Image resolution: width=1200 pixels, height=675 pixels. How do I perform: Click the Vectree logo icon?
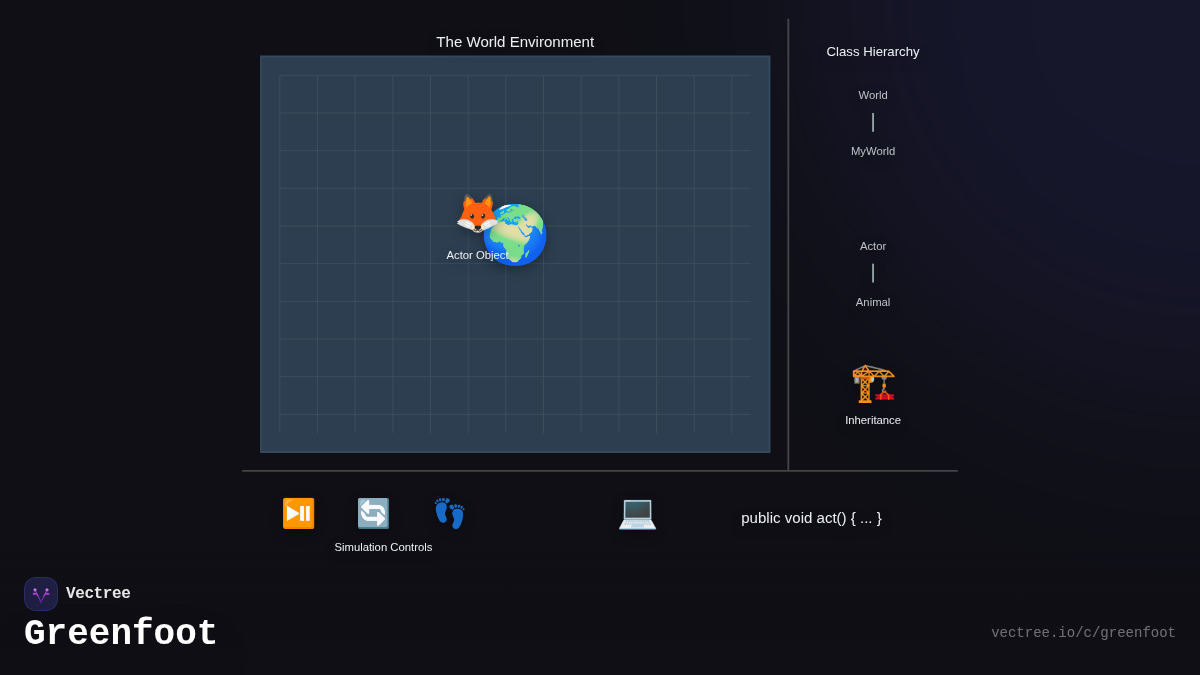pyautogui.click(x=41, y=594)
